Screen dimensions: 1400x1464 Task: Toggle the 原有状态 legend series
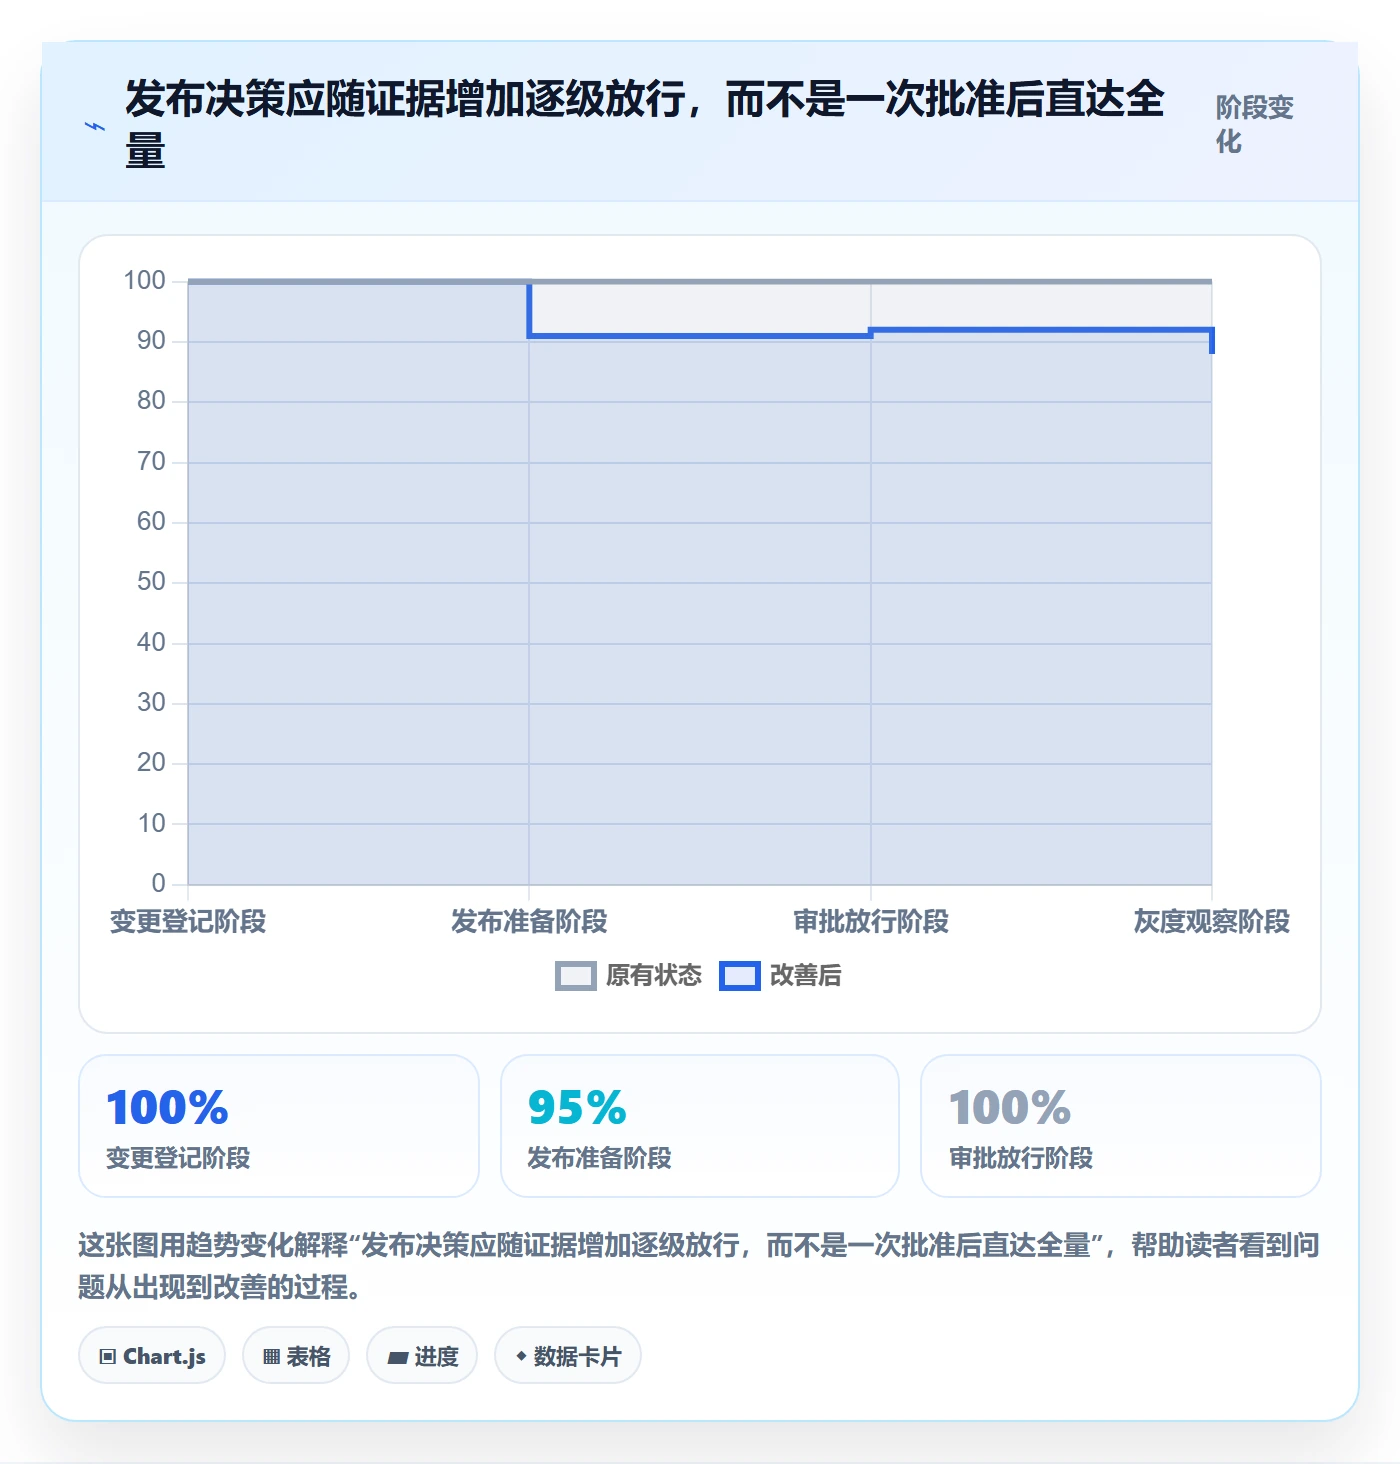coord(629,975)
